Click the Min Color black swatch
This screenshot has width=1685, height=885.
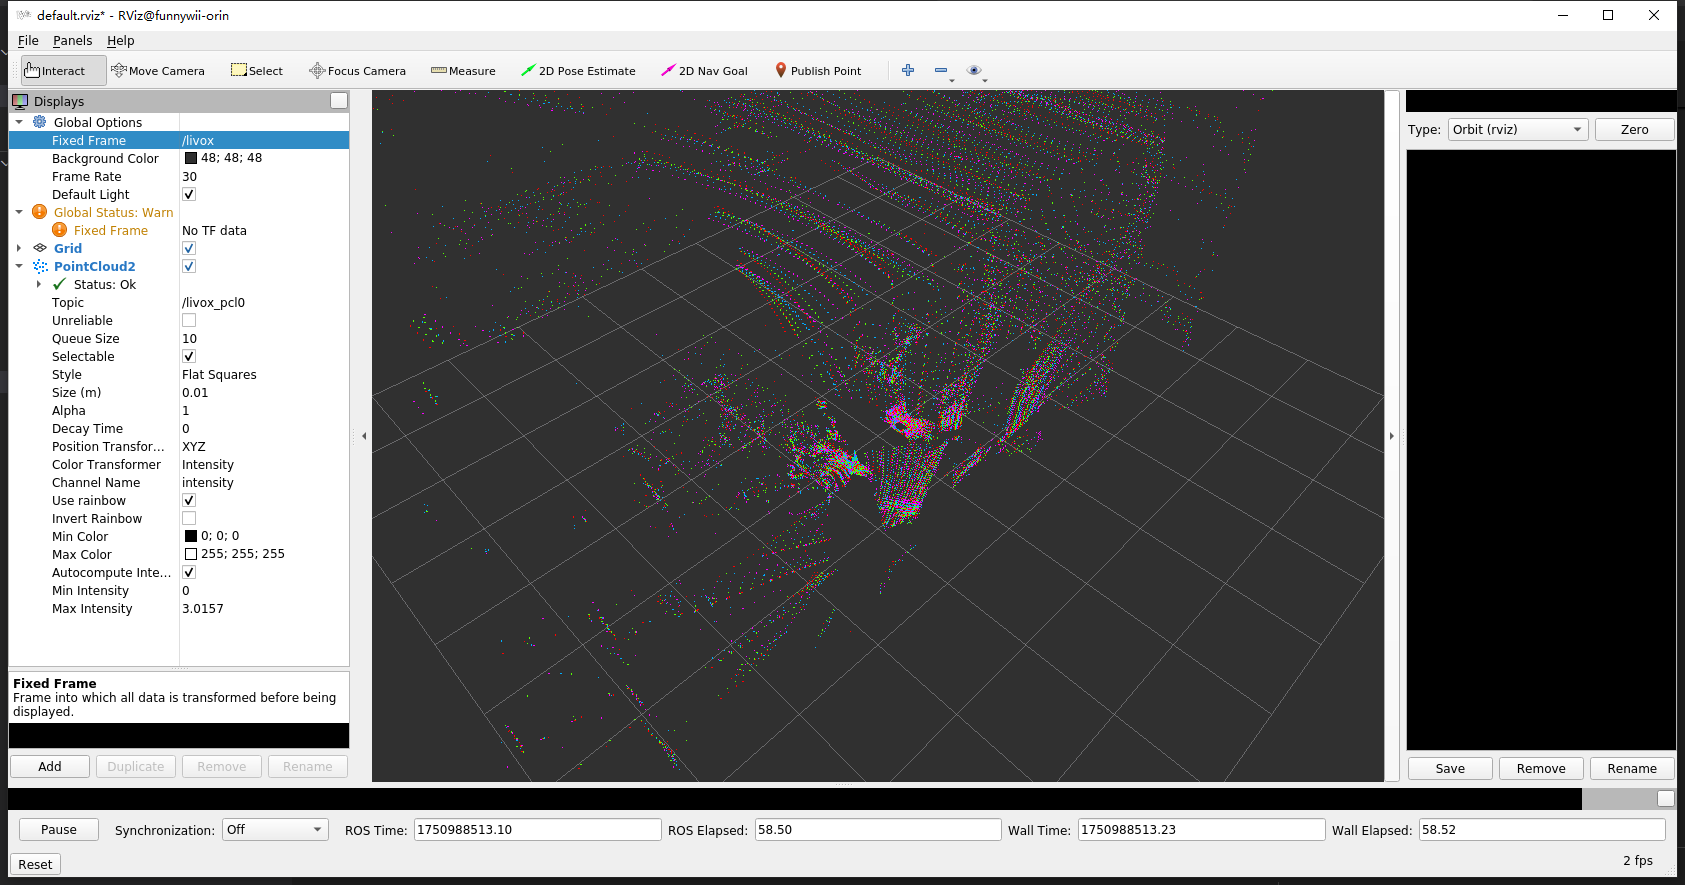[x=191, y=536]
